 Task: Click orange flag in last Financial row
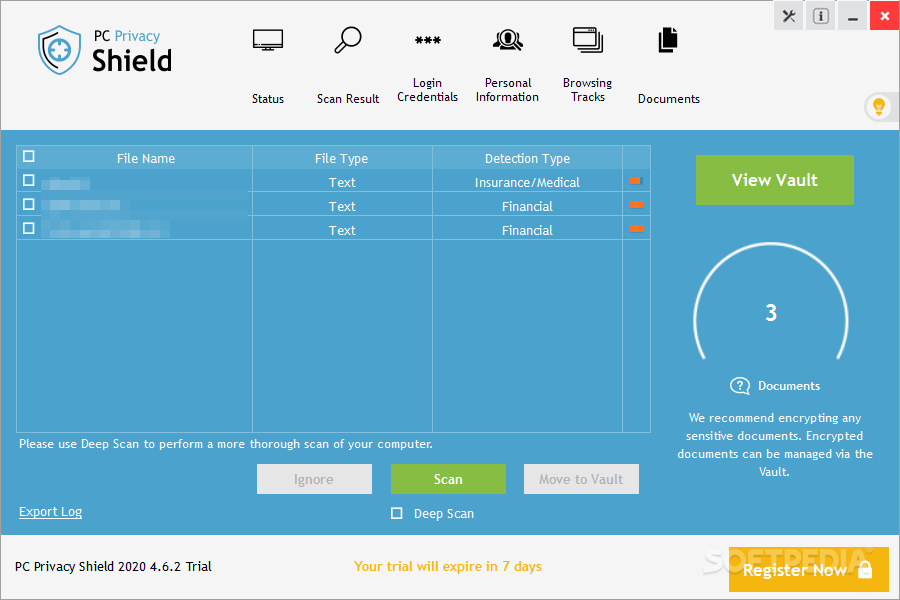coord(635,229)
